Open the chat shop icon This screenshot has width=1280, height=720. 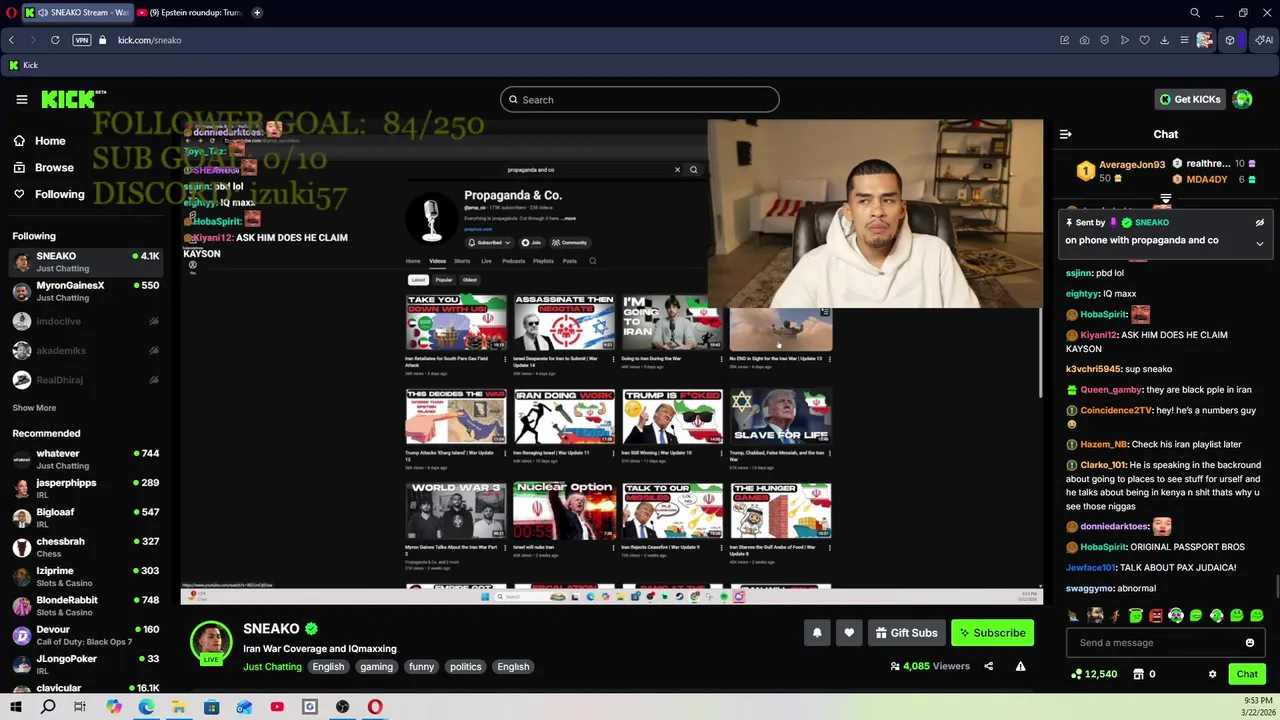[1138, 674]
